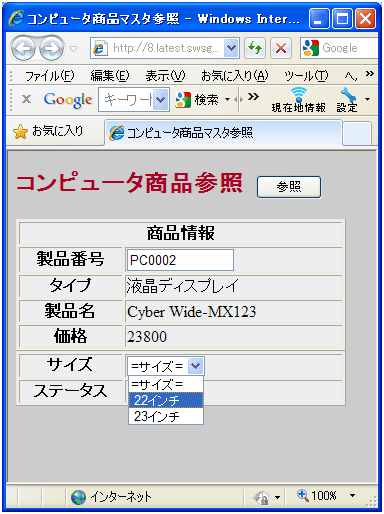
Task: Open the 編集(E) menu
Action: coord(110,76)
